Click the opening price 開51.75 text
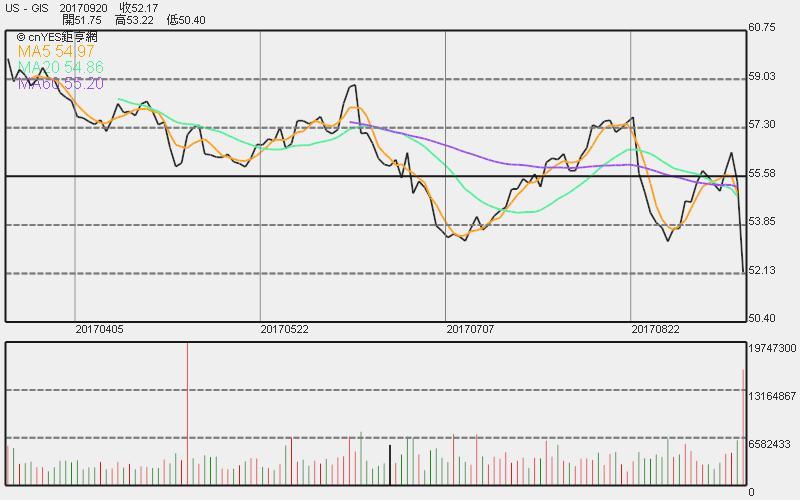Viewport: 800px width, 500px height. (x=84, y=20)
